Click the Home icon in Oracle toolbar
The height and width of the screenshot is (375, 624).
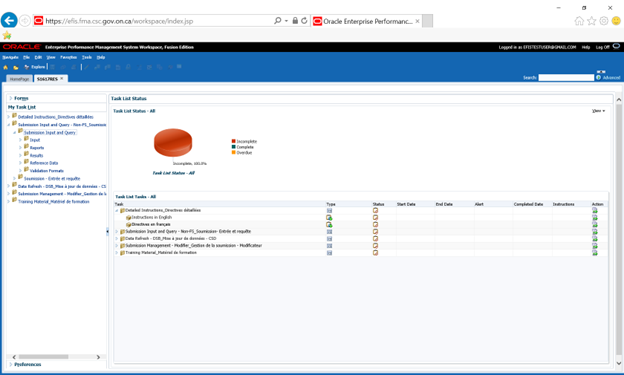point(6,67)
